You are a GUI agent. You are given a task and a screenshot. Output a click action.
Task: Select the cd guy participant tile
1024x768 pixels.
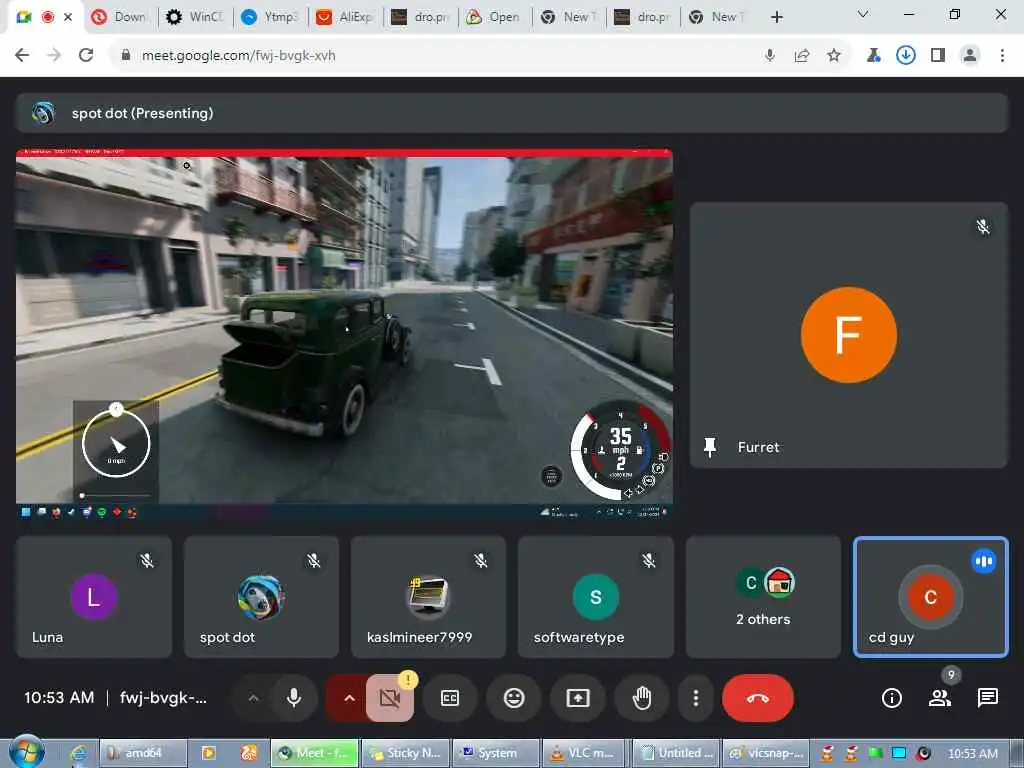click(x=931, y=597)
